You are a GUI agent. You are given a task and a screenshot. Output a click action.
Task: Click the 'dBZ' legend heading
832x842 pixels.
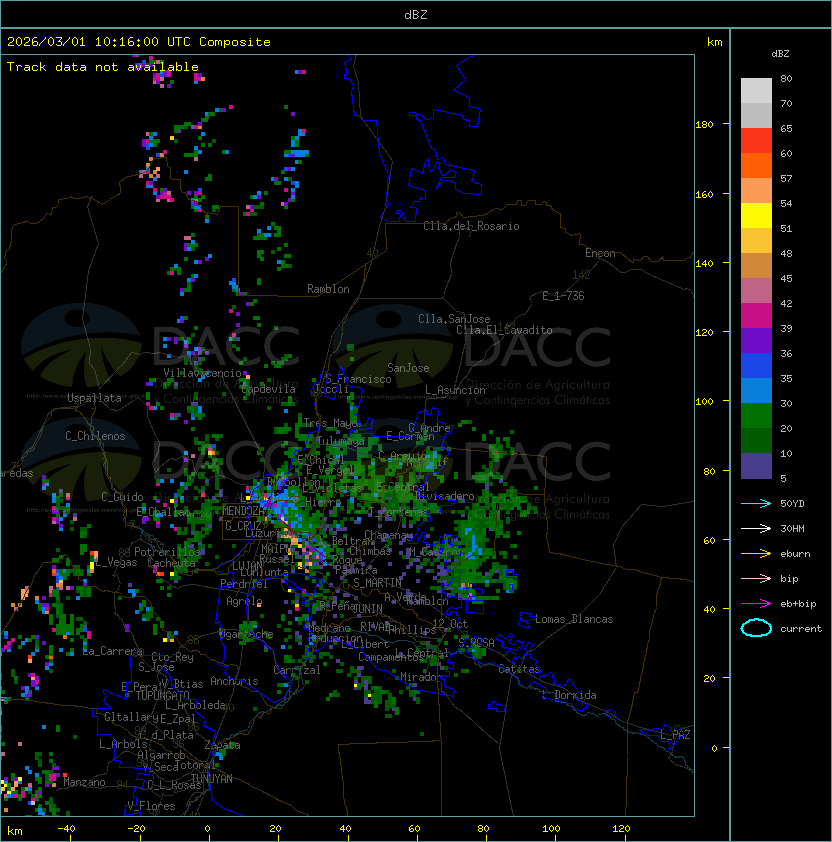pyautogui.click(x=780, y=54)
